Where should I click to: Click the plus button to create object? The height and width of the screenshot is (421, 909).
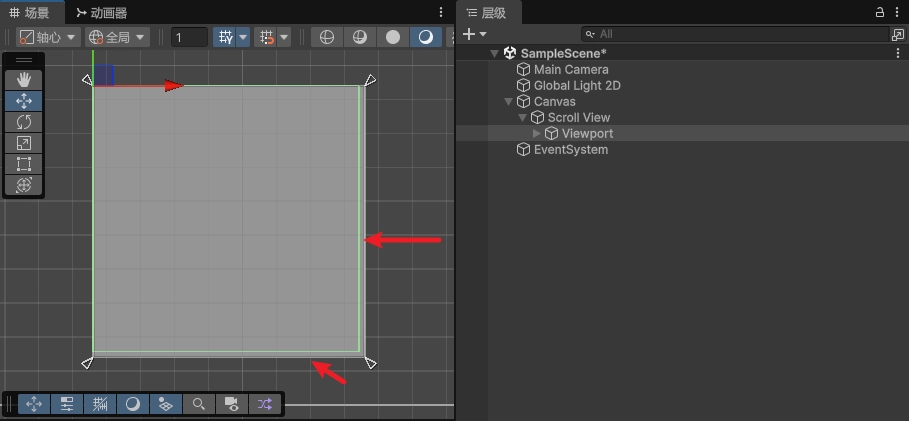tap(469, 34)
